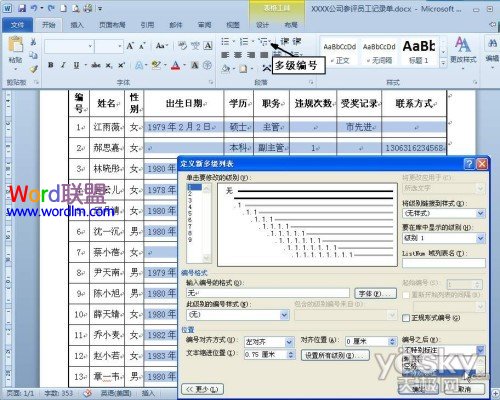Click the Underline icon

76,65
